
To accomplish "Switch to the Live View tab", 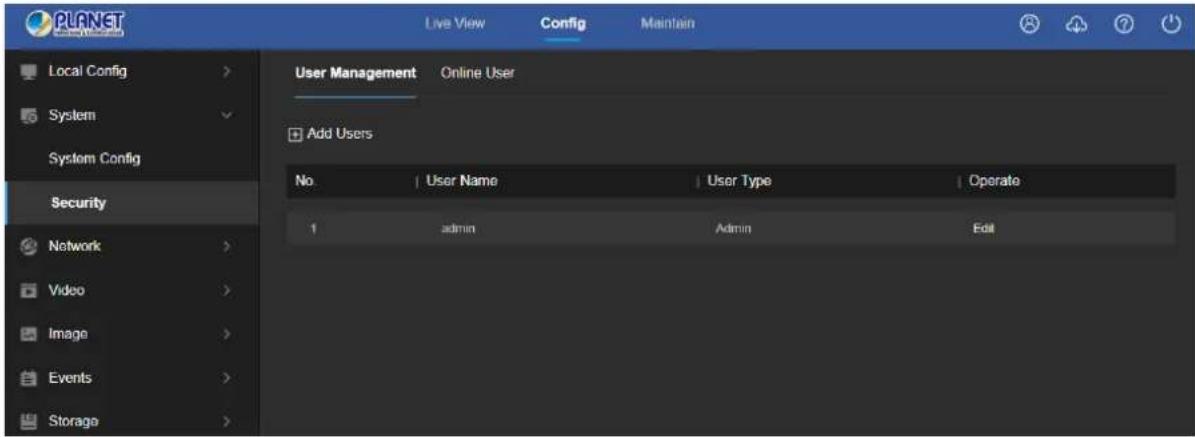I will [x=454, y=24].
